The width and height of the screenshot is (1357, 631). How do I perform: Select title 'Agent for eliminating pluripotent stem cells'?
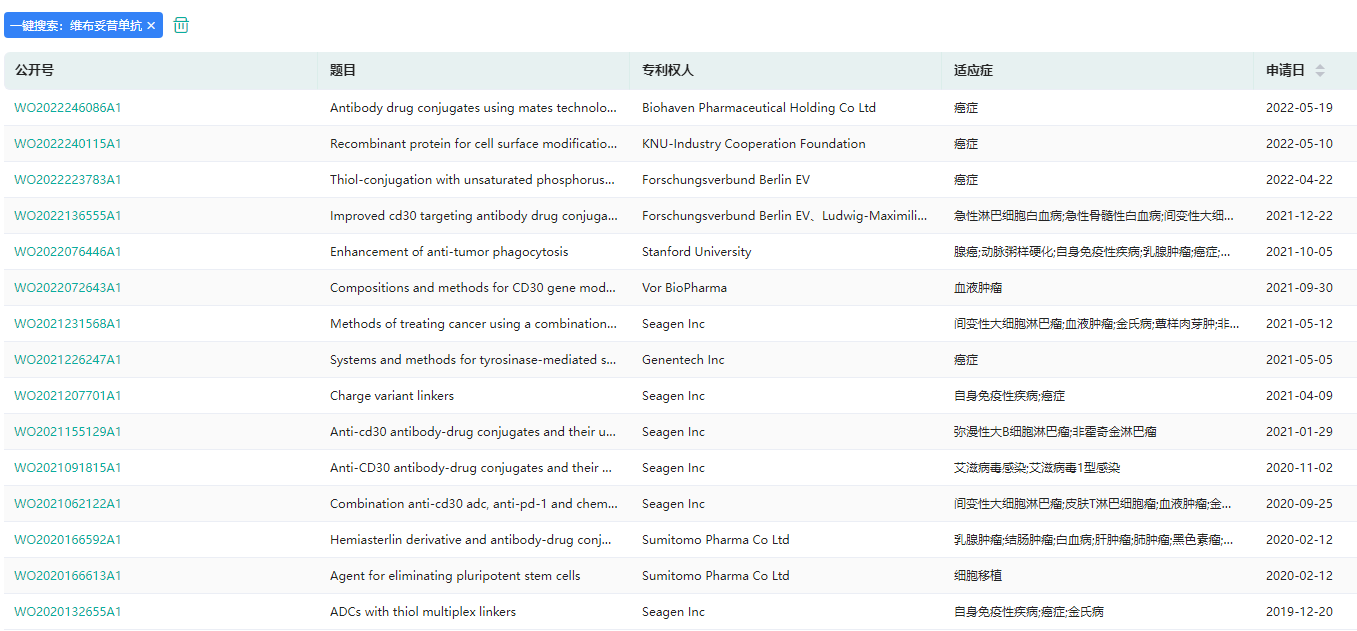click(455, 576)
